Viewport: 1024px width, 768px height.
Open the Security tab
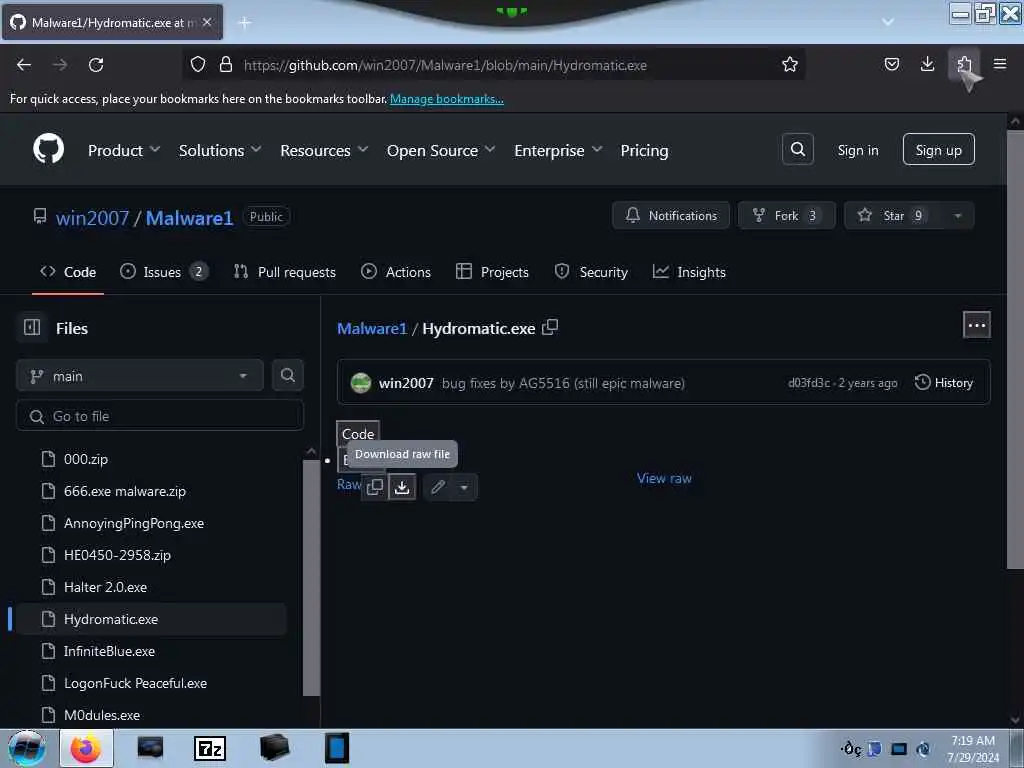tap(591, 272)
